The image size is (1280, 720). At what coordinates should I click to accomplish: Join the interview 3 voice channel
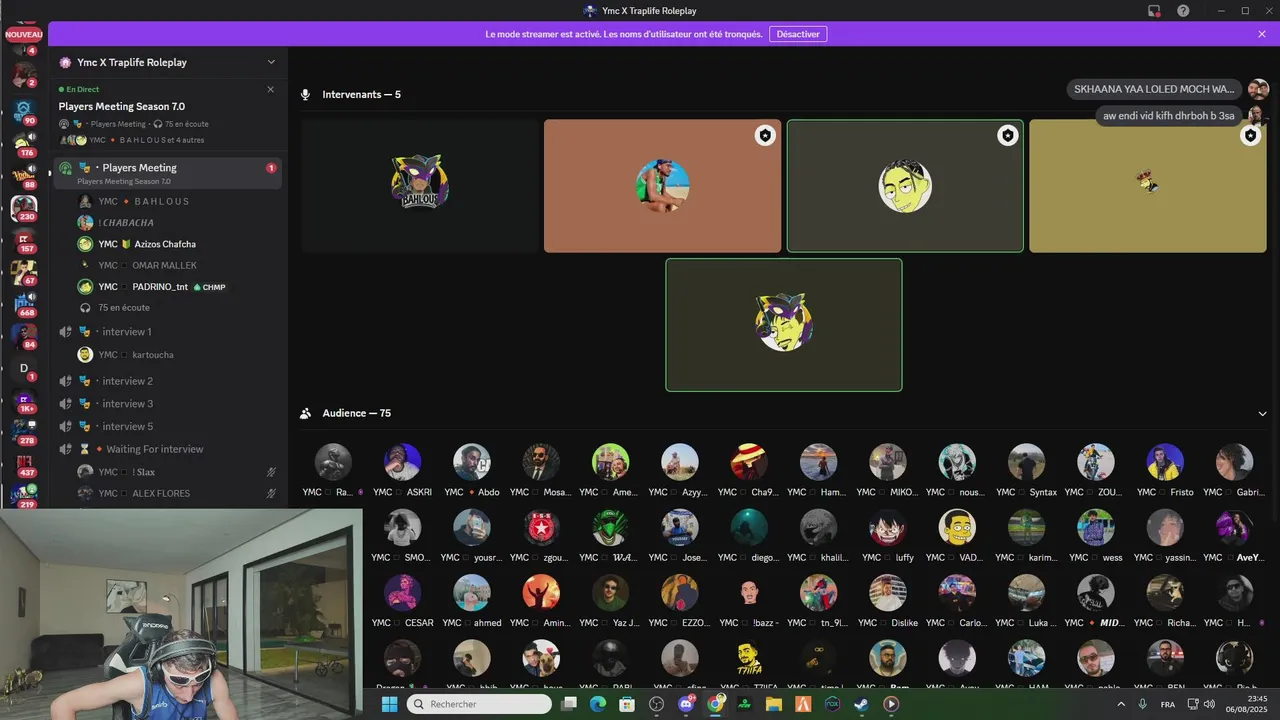point(168,404)
